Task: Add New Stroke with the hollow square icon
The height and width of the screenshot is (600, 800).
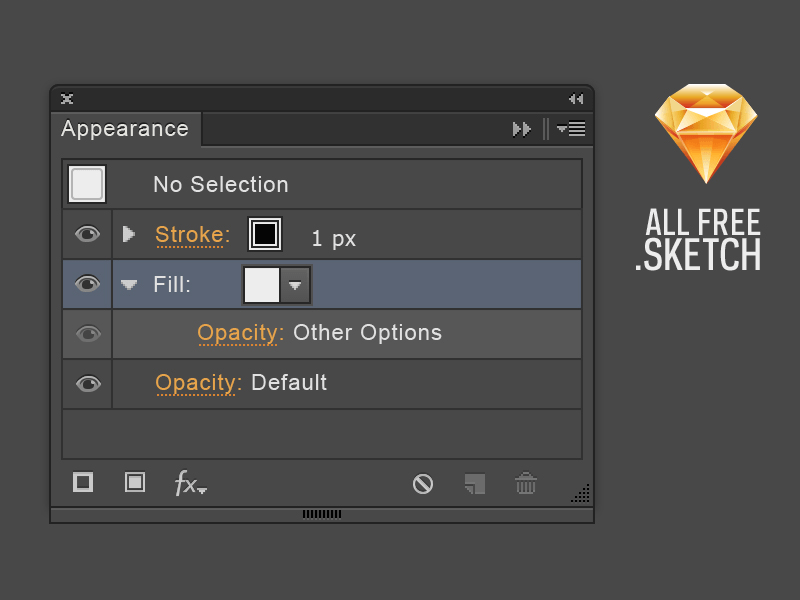Action: 83,482
